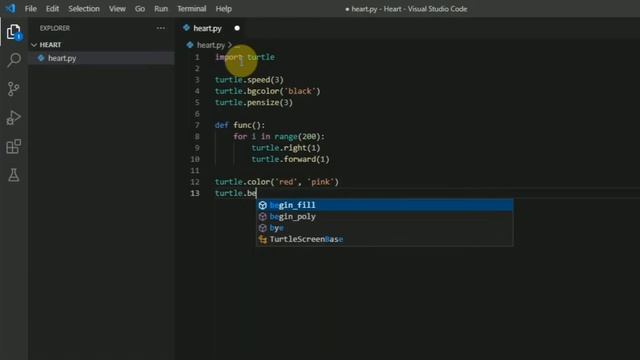
Task: Open the View menu
Action: tap(117, 9)
